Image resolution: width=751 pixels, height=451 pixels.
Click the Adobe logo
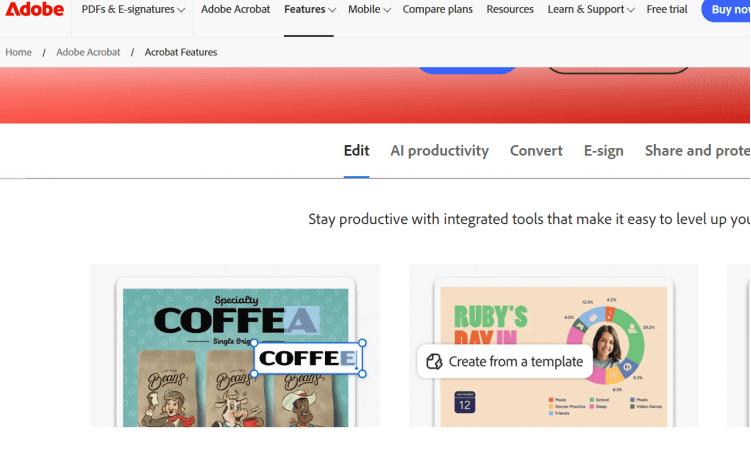pos(34,9)
